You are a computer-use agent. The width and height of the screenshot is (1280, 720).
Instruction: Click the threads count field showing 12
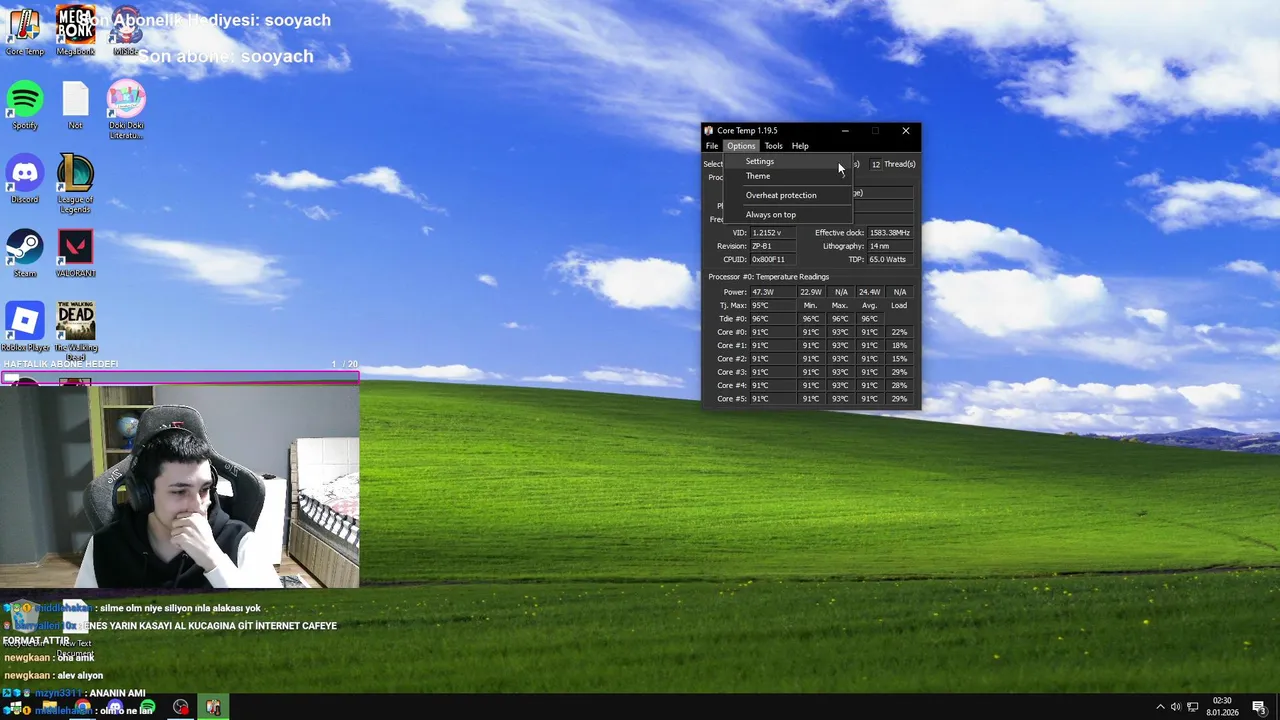(x=875, y=164)
